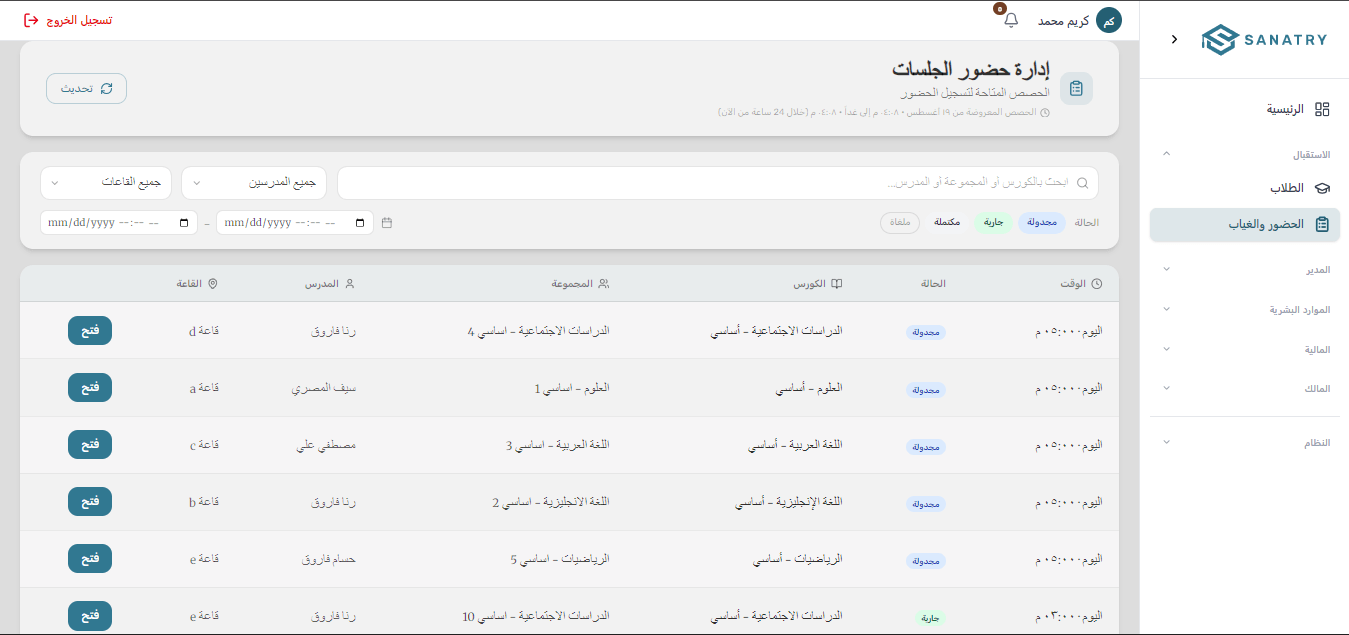Toggle the ملغاة status filter

[900, 222]
